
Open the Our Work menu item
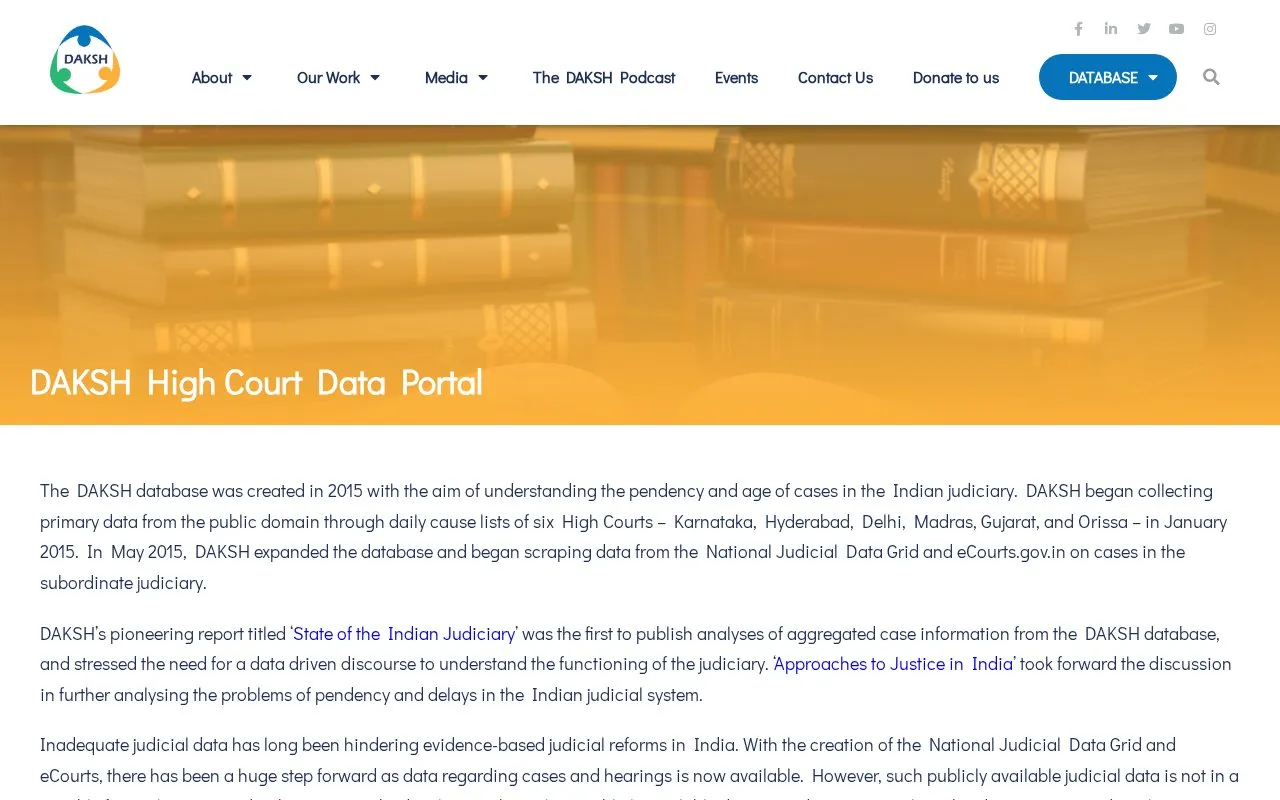pos(328,78)
